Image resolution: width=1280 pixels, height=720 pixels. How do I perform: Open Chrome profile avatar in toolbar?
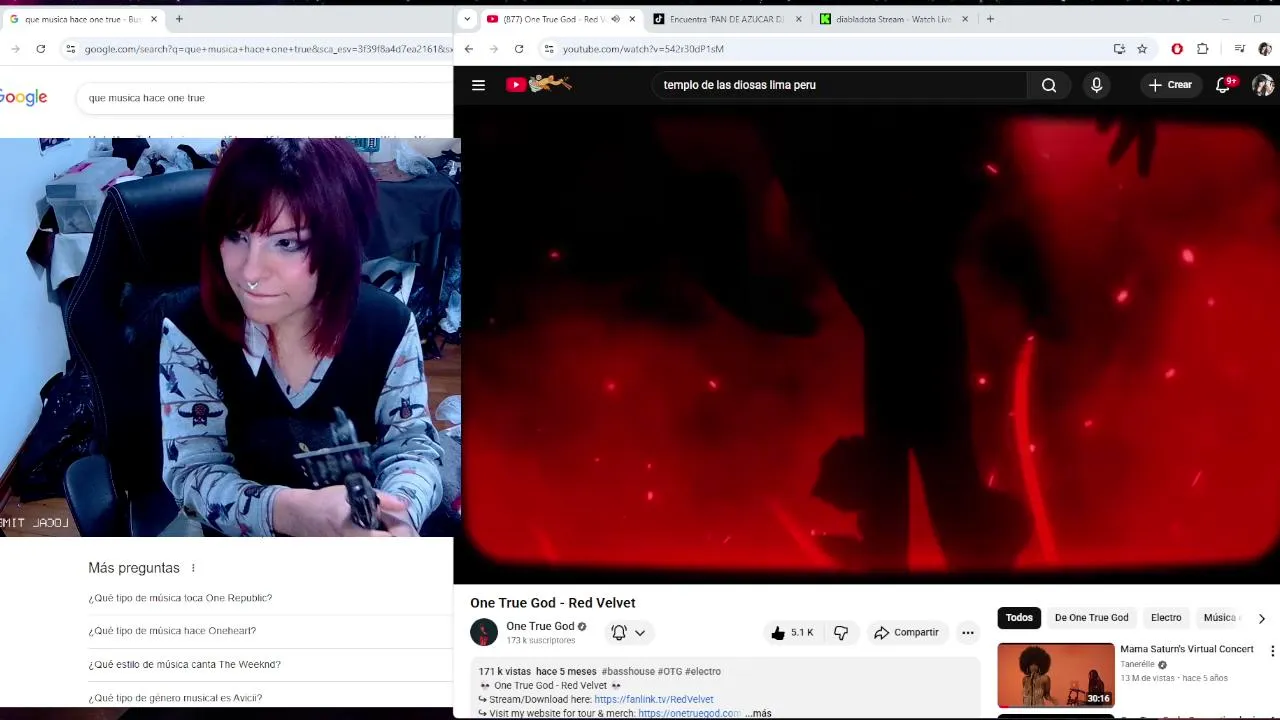click(1264, 48)
